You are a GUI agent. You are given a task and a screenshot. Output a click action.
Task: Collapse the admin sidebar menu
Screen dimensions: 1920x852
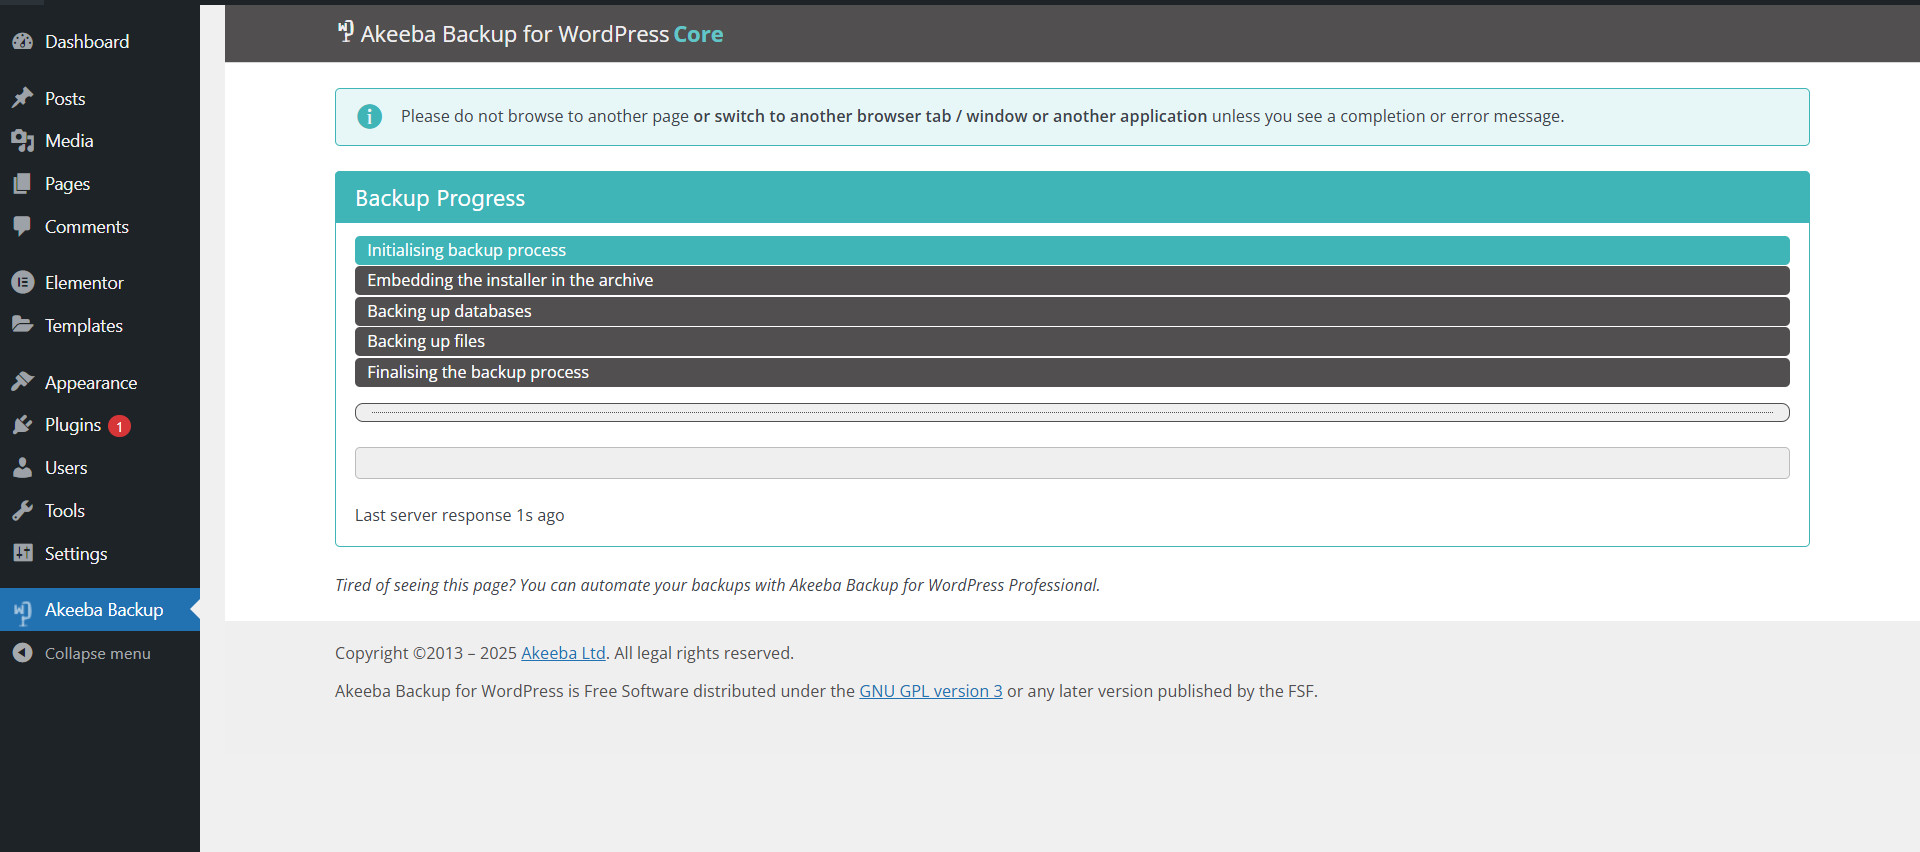pyautogui.click(x=97, y=653)
